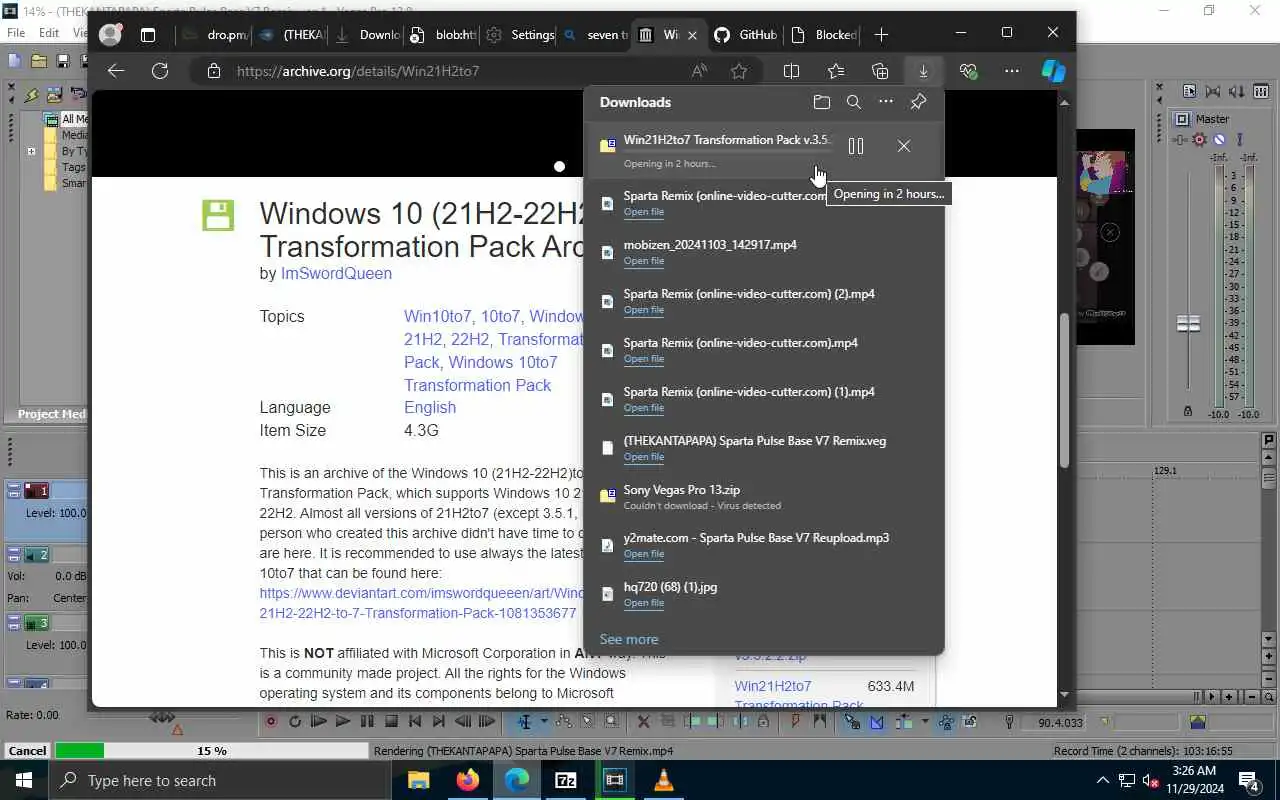Click Stop in Vegas transport bar
Screen dimensions: 1280x800
pyautogui.click(x=391, y=721)
